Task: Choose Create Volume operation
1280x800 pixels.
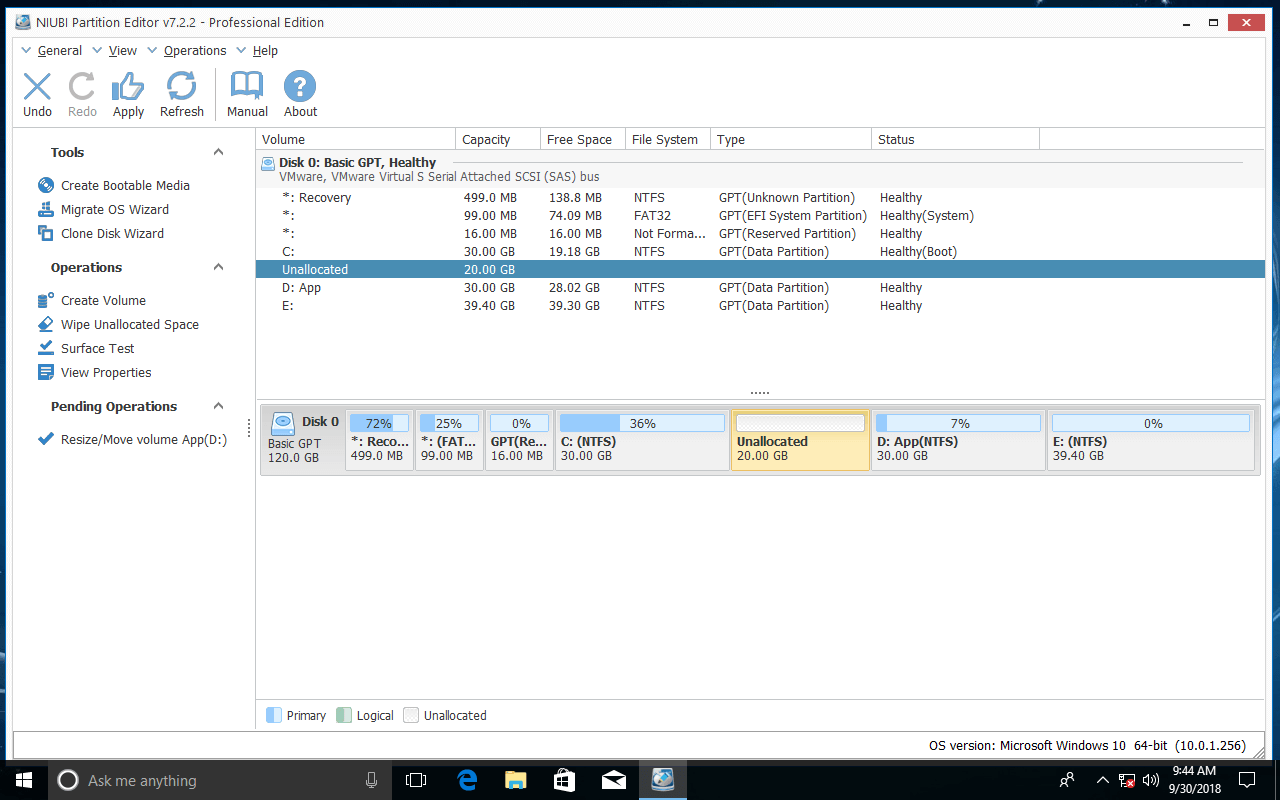Action: pyautogui.click(x=103, y=300)
